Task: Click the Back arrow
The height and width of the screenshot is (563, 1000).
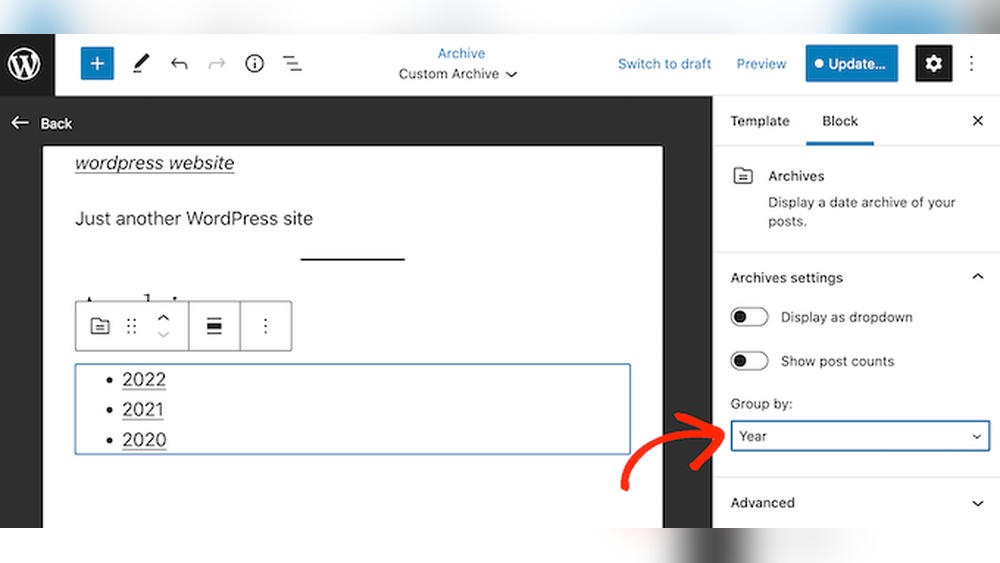Action: [x=20, y=122]
